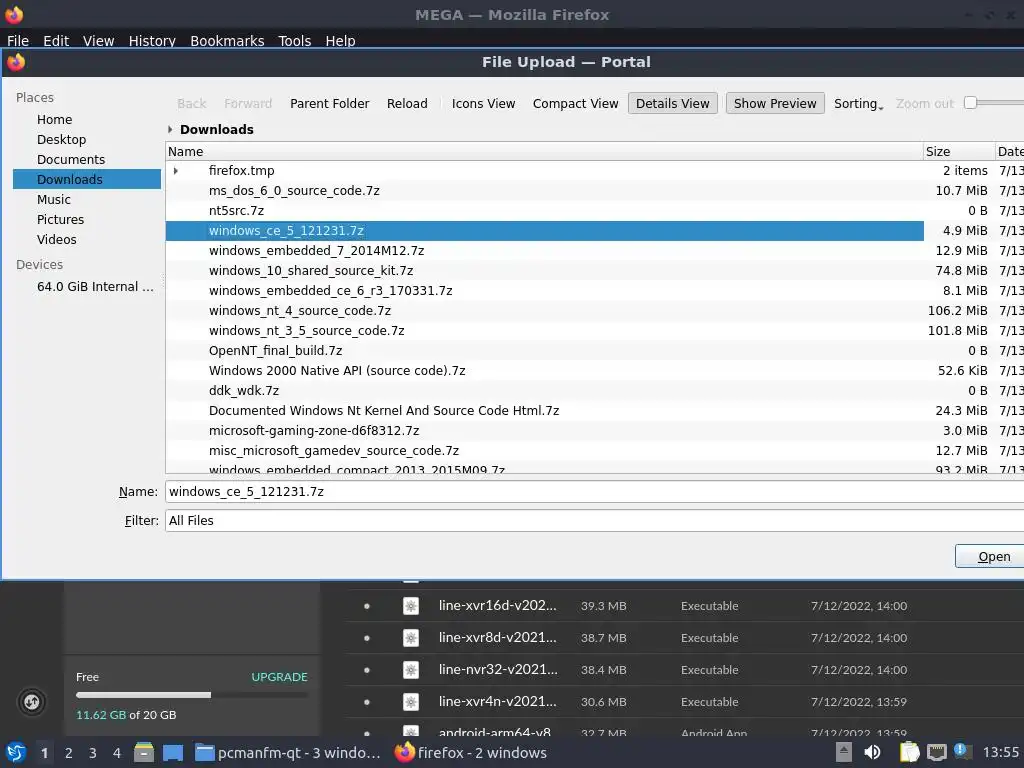Click the network monitor tray icon
The width and height of the screenshot is (1024, 768).
tap(936, 752)
